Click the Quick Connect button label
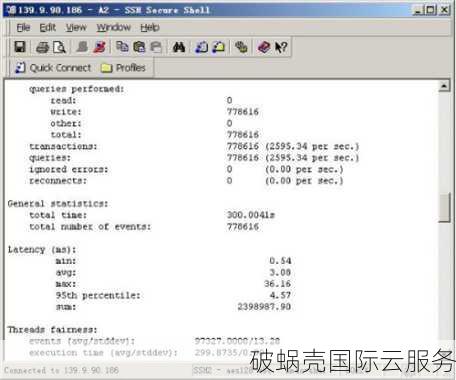456x380 pixels. tap(60, 68)
